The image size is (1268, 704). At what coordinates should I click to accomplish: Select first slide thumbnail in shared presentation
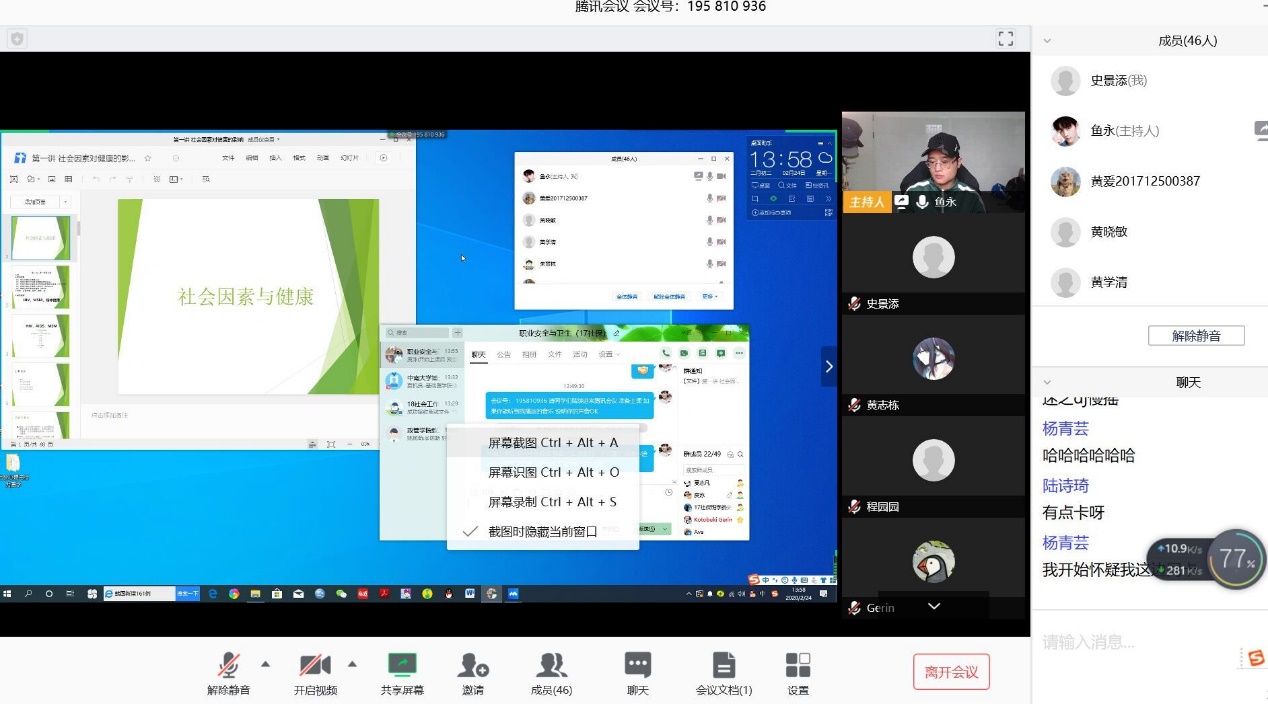[40, 238]
